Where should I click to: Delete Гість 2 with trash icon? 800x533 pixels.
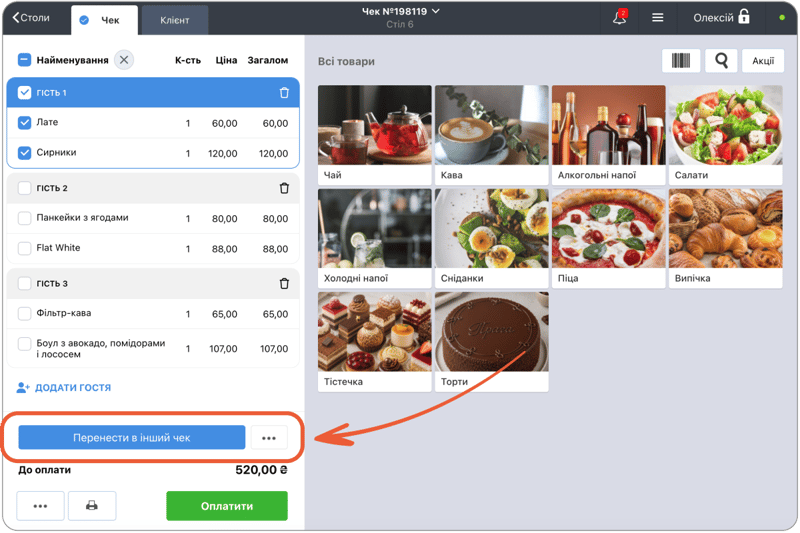pos(284,188)
